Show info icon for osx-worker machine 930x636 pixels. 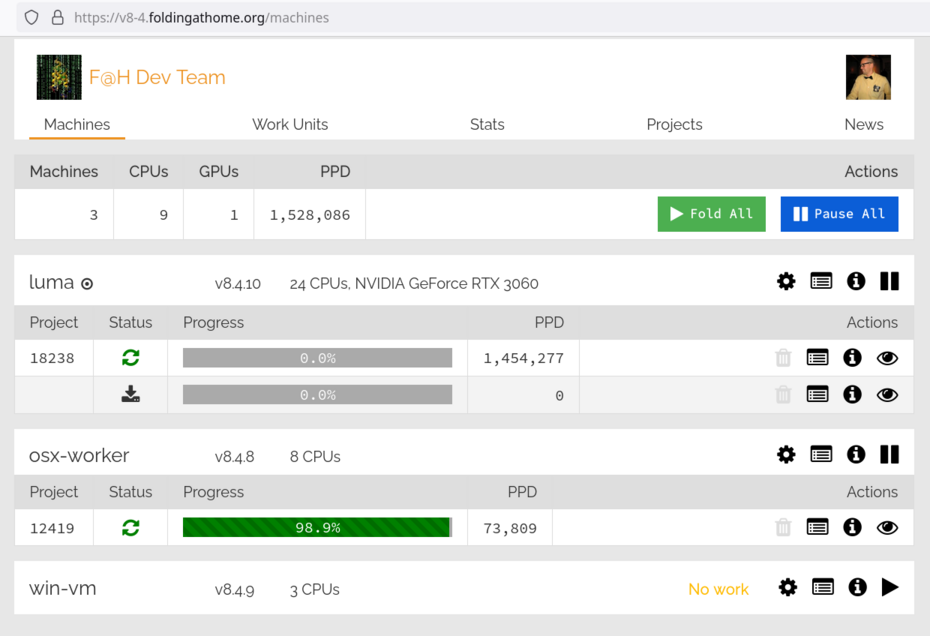click(x=855, y=454)
